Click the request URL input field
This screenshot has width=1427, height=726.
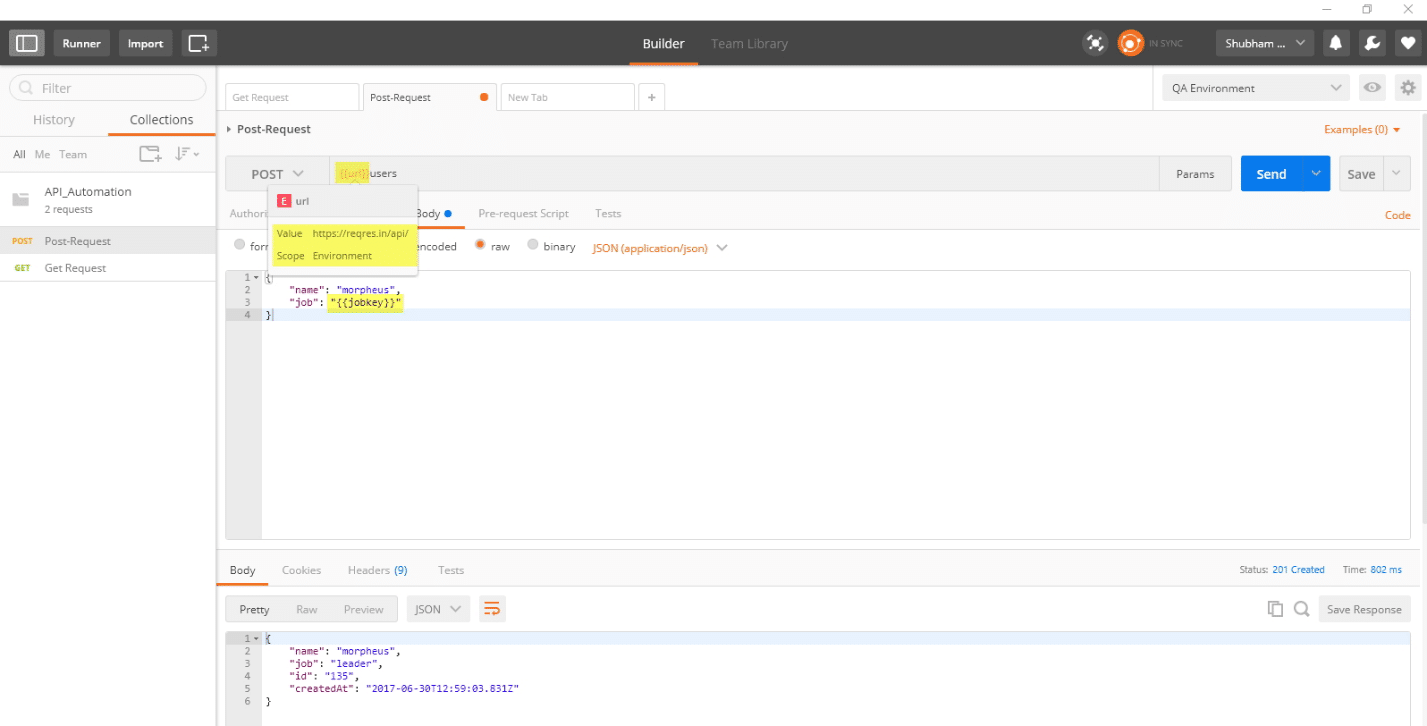click(x=745, y=174)
